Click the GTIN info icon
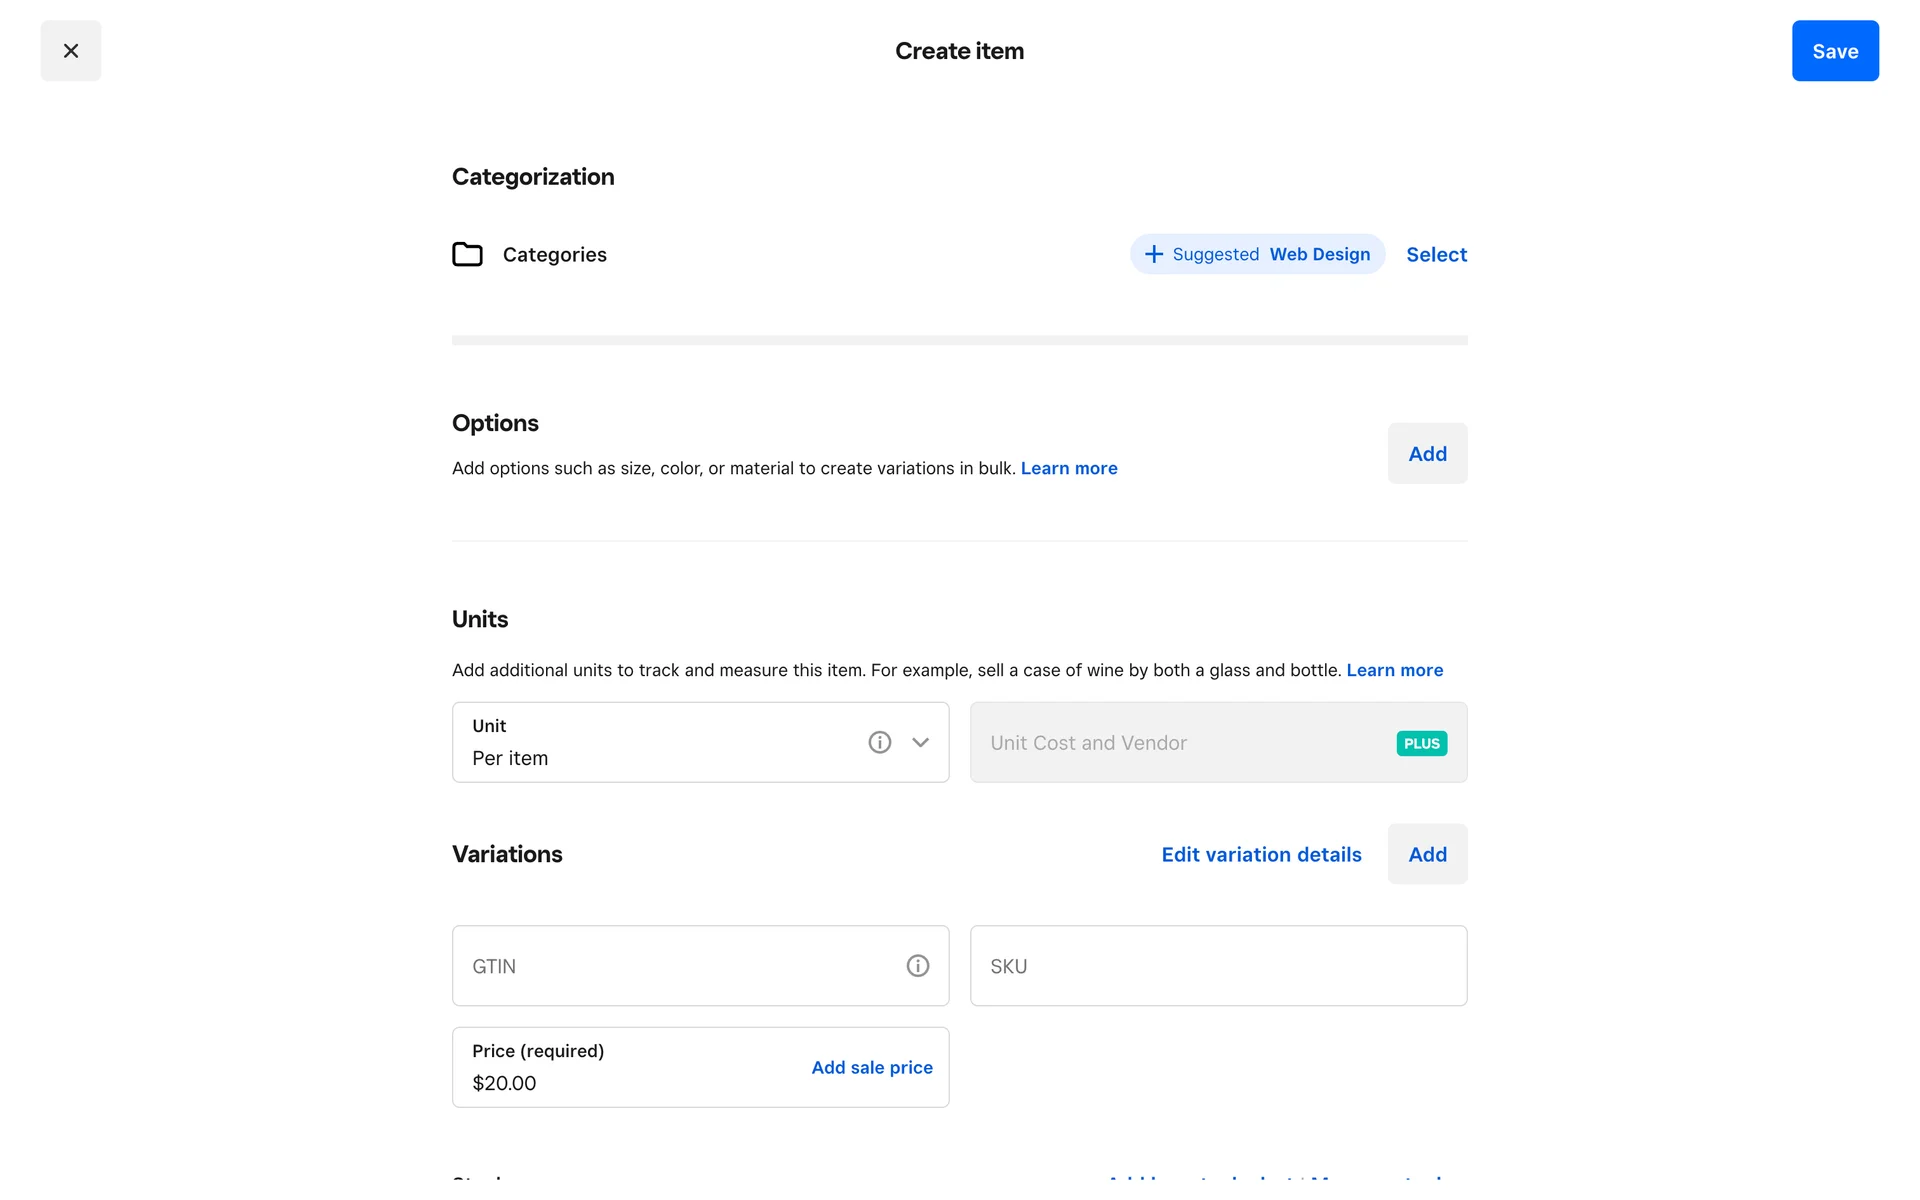 pyautogui.click(x=917, y=966)
